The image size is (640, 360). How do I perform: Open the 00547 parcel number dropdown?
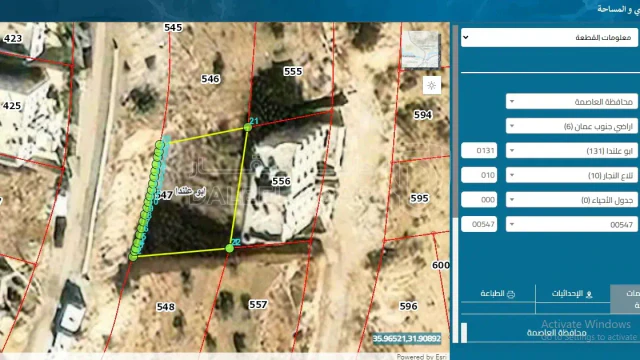pyautogui.click(x=571, y=224)
